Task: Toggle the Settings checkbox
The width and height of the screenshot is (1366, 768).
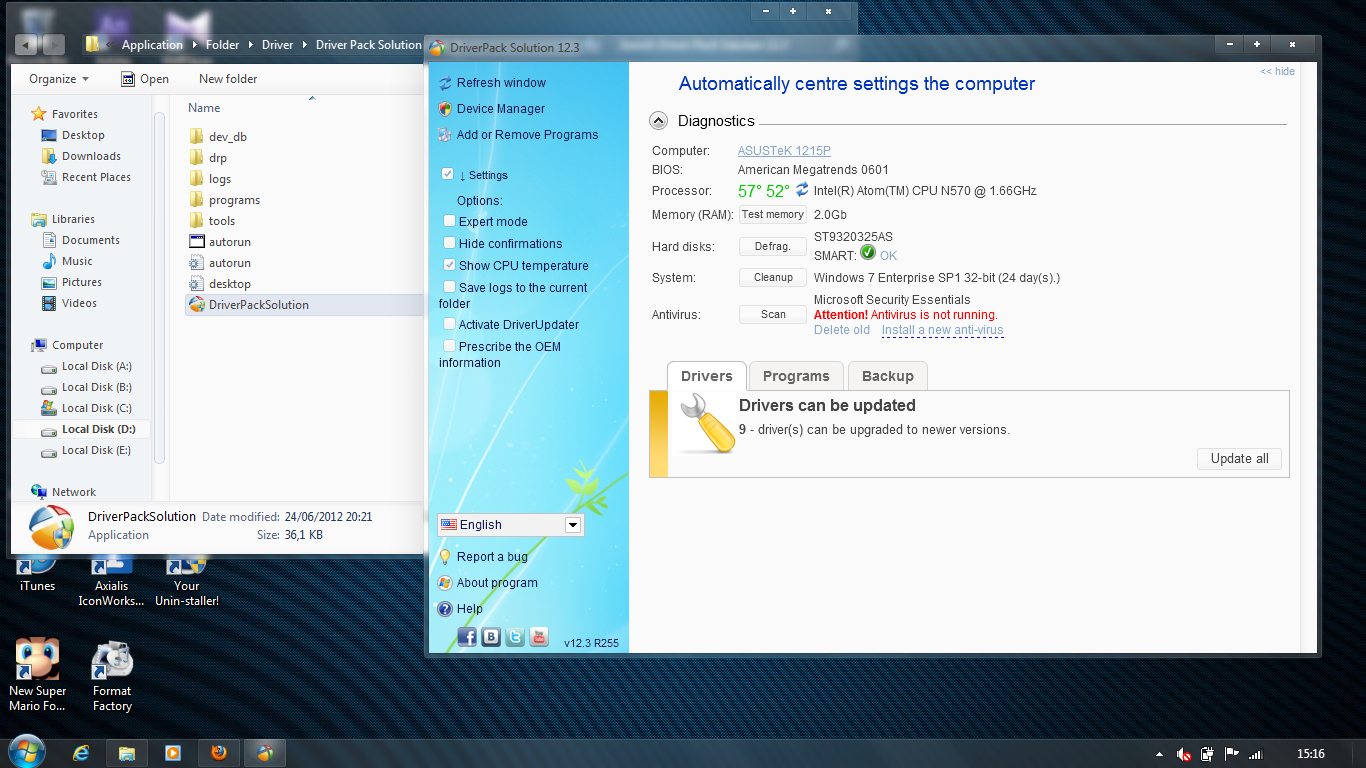Action: coord(447,174)
